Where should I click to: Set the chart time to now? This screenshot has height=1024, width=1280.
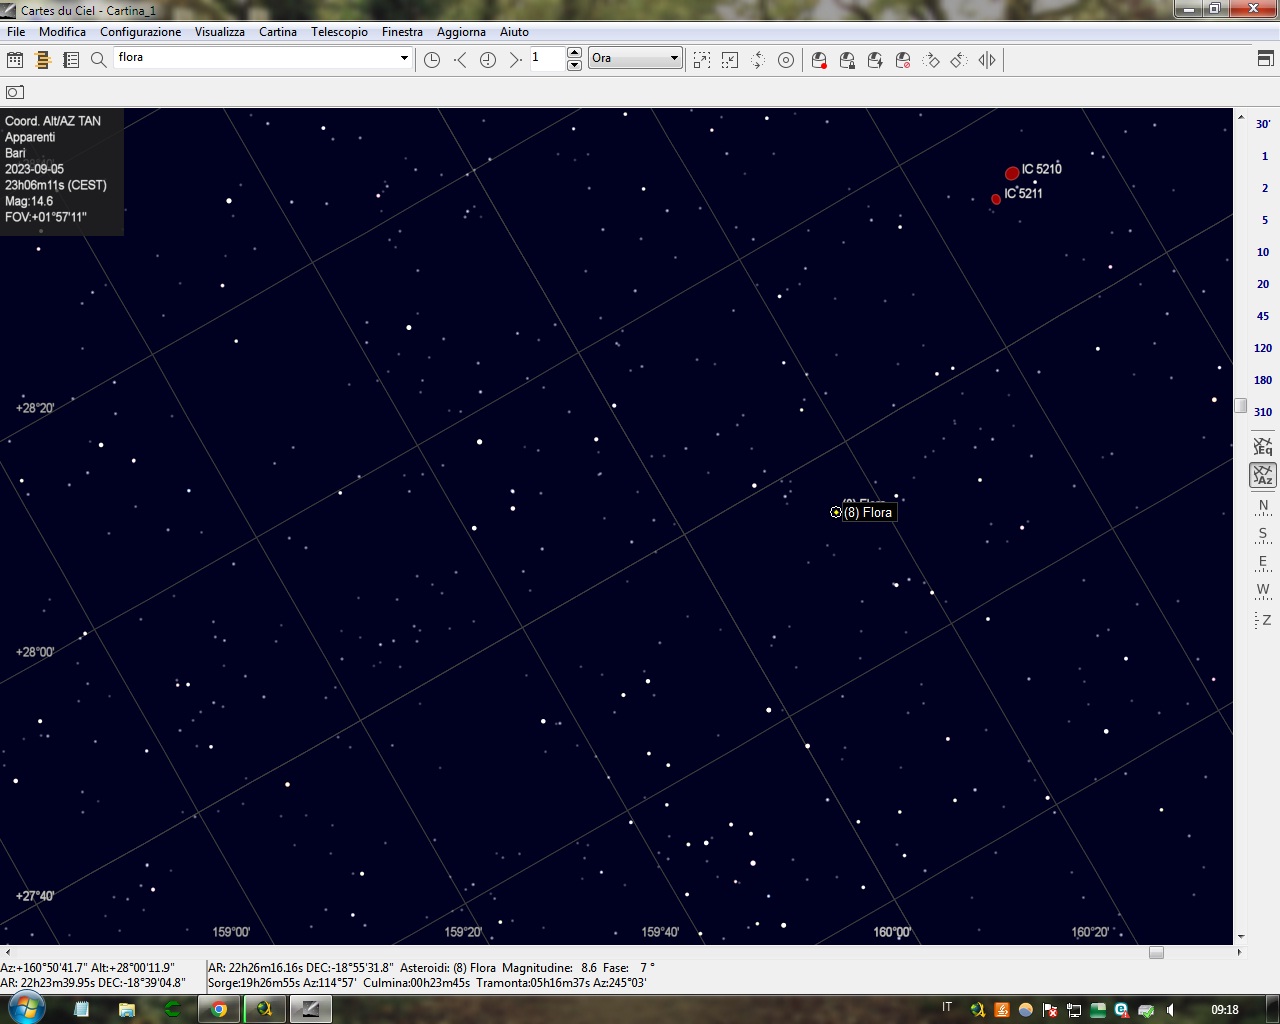[x=488, y=60]
